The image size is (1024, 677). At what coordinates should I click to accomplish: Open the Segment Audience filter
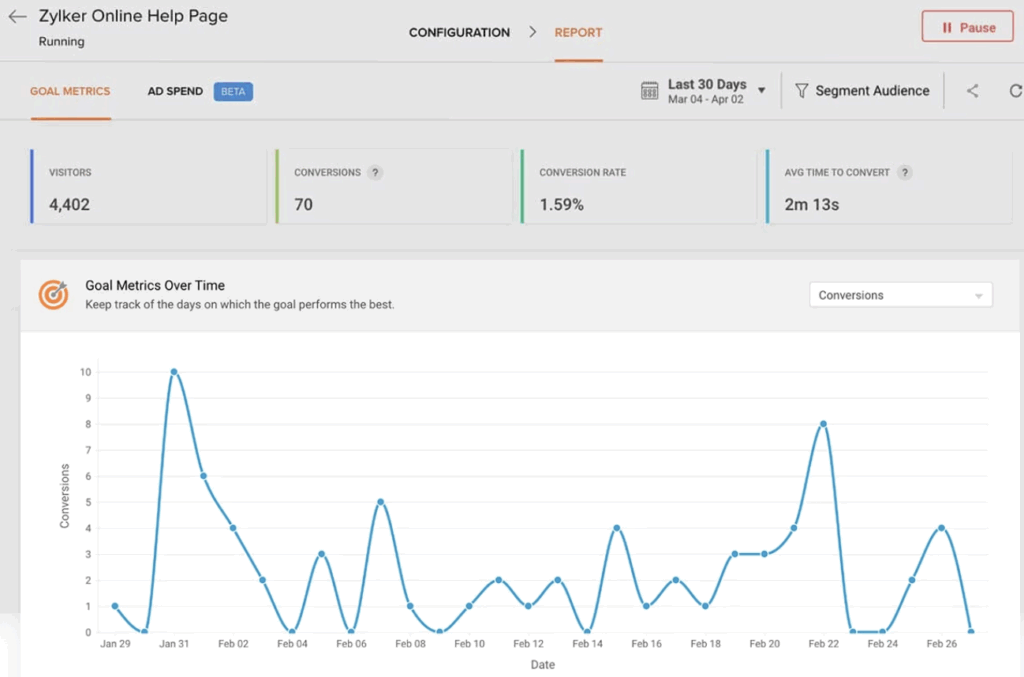tap(862, 91)
